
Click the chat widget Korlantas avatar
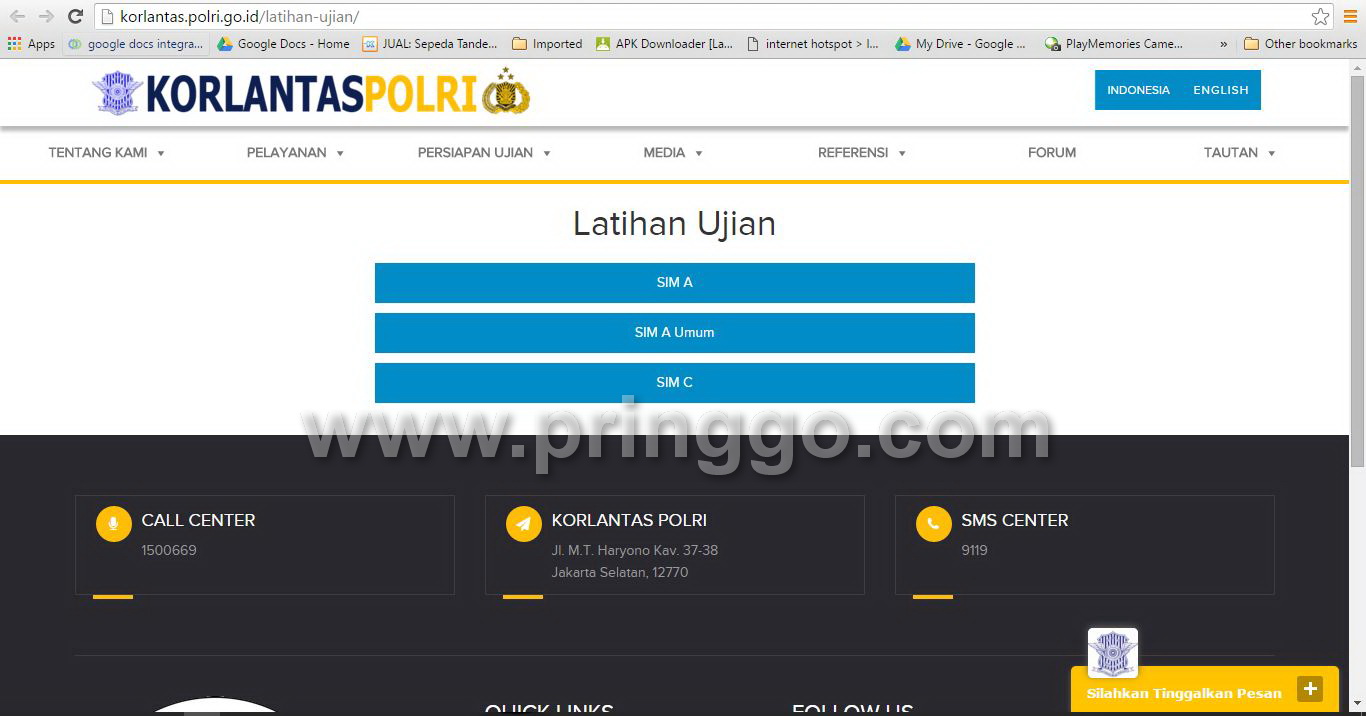pos(1112,653)
